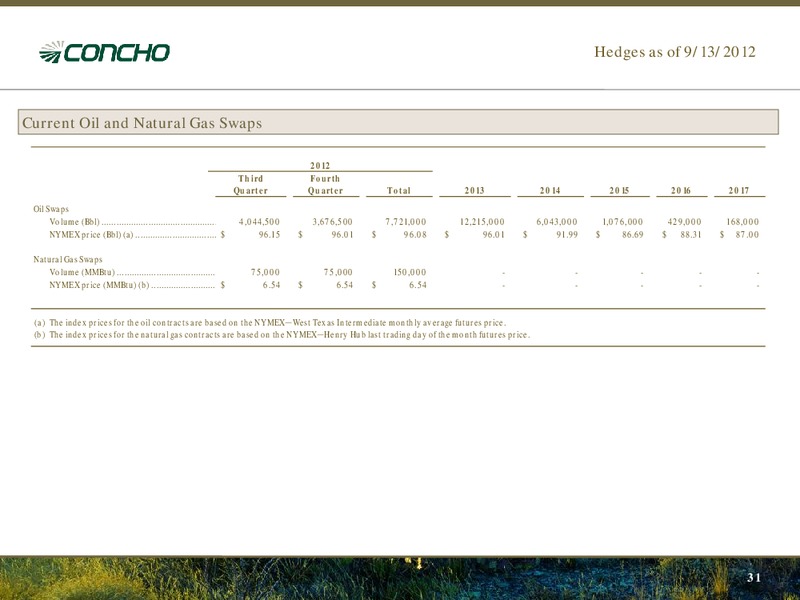800x600 pixels.
Task: Click the Concho logo
Action: click(x=104, y=52)
